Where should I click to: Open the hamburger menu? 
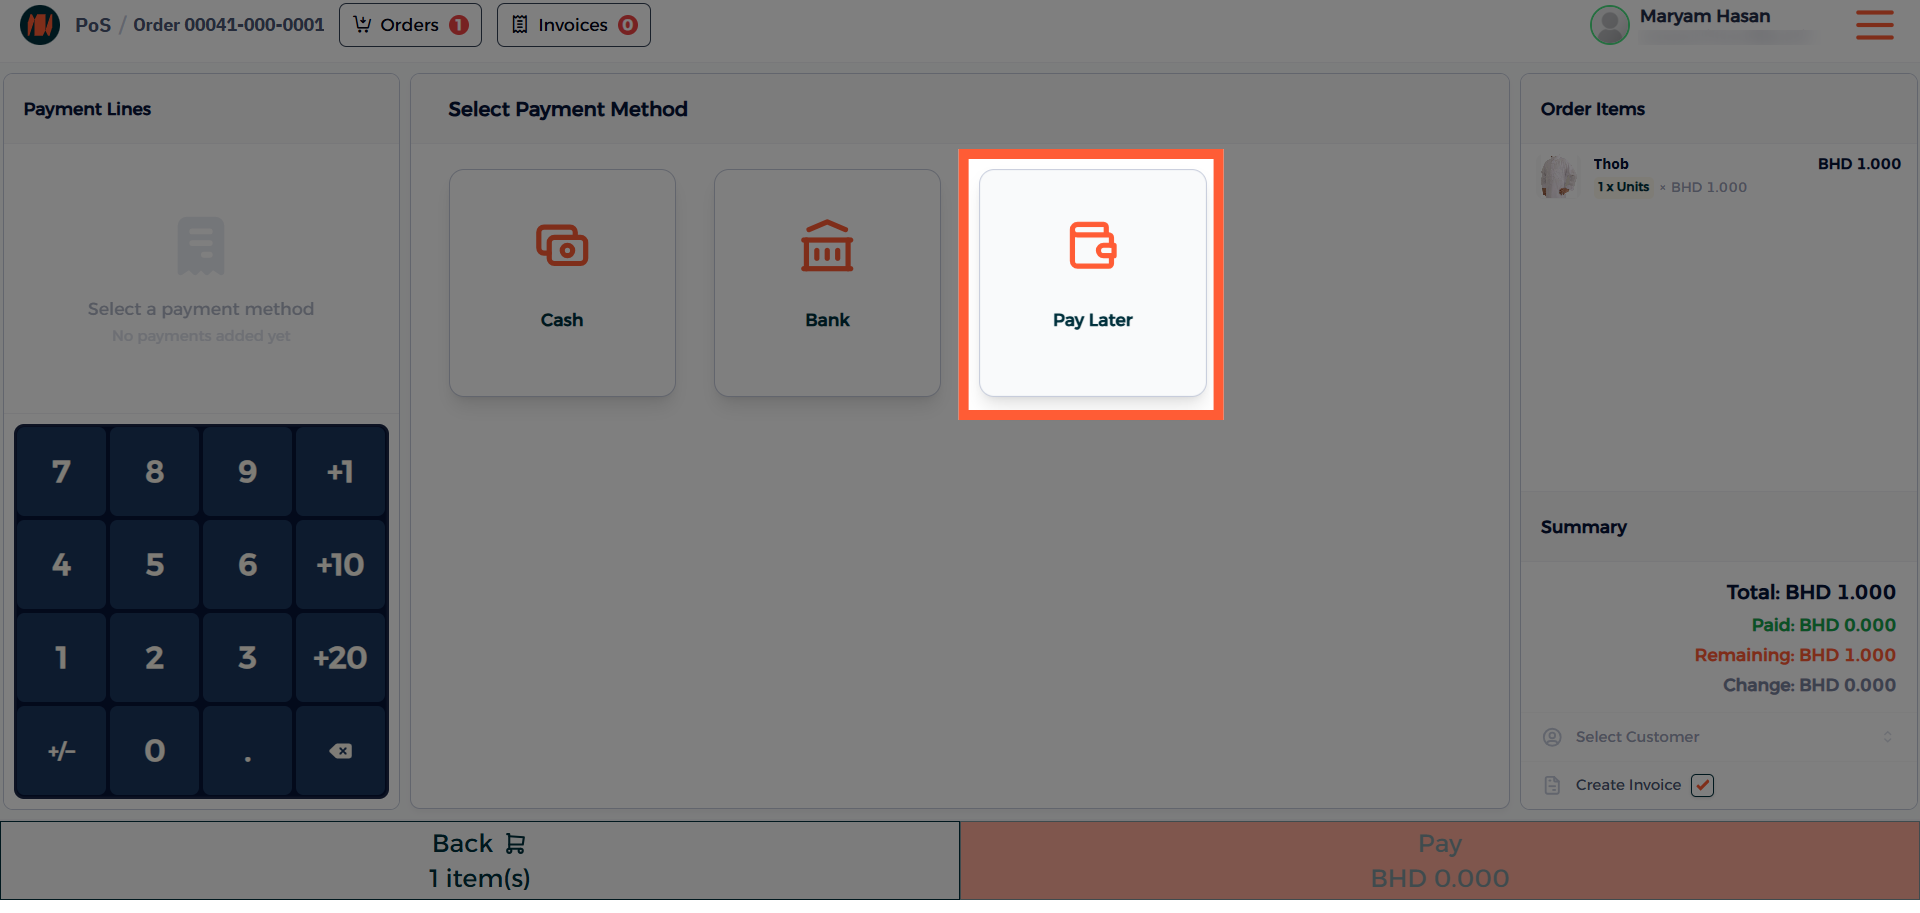1874,25
